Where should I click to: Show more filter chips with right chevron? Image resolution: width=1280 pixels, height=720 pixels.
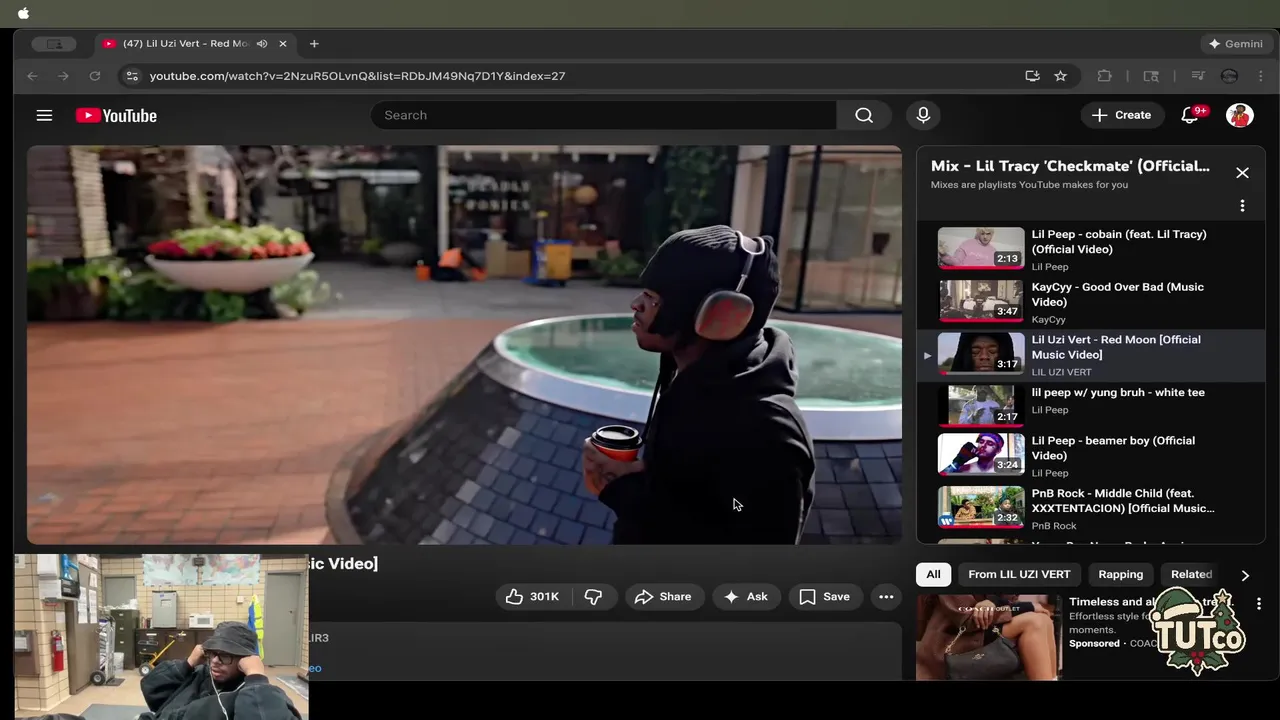coord(1245,575)
